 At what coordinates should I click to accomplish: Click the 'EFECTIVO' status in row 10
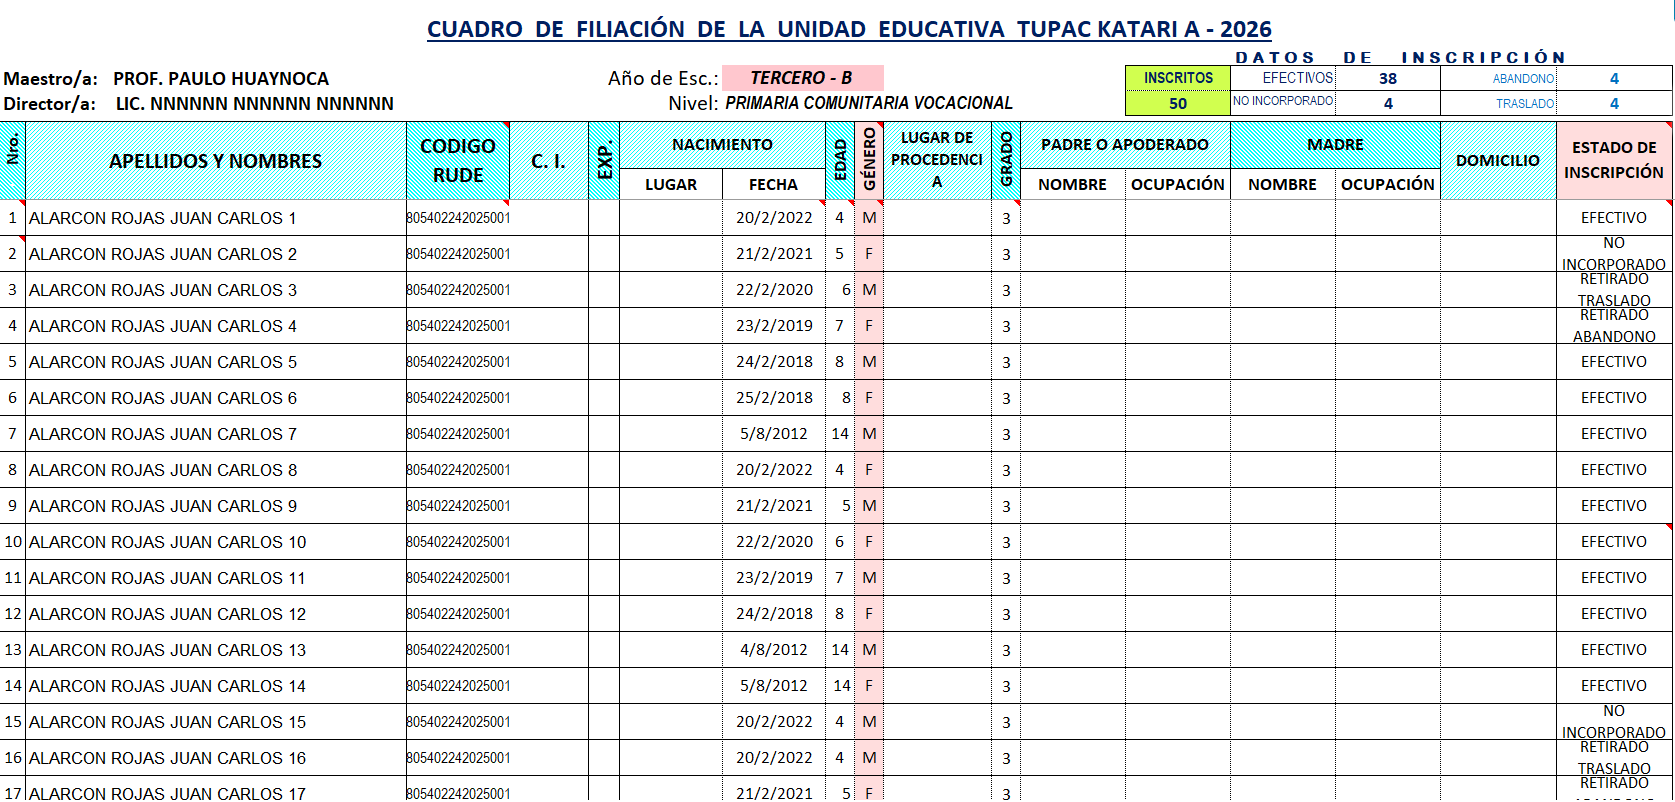pyautogui.click(x=1614, y=542)
